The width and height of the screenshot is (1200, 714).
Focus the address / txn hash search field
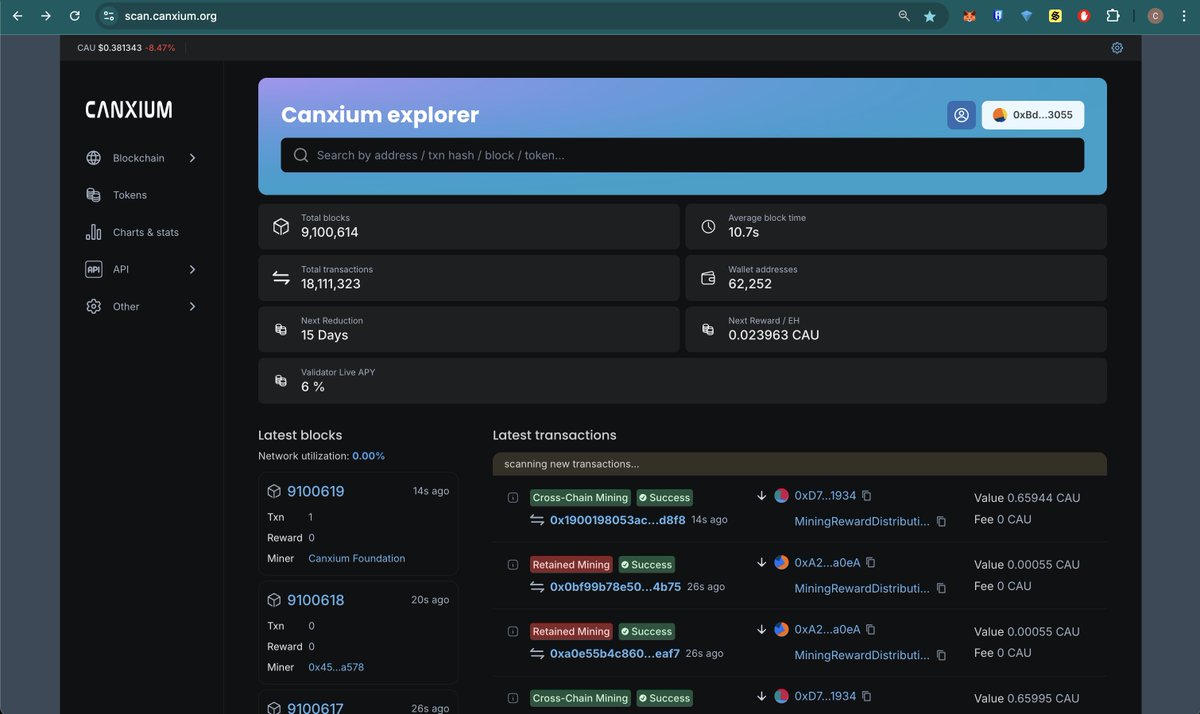(x=682, y=155)
